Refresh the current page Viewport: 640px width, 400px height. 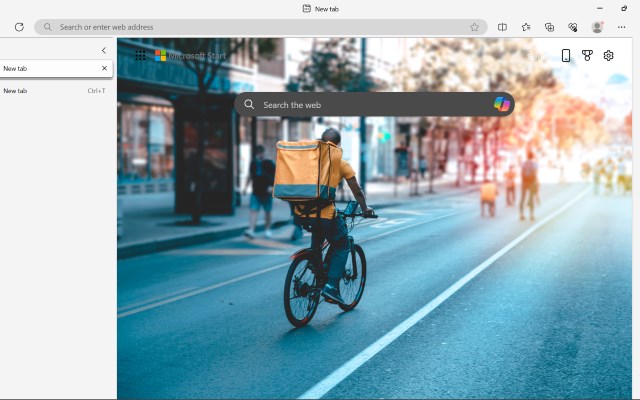pyautogui.click(x=19, y=27)
